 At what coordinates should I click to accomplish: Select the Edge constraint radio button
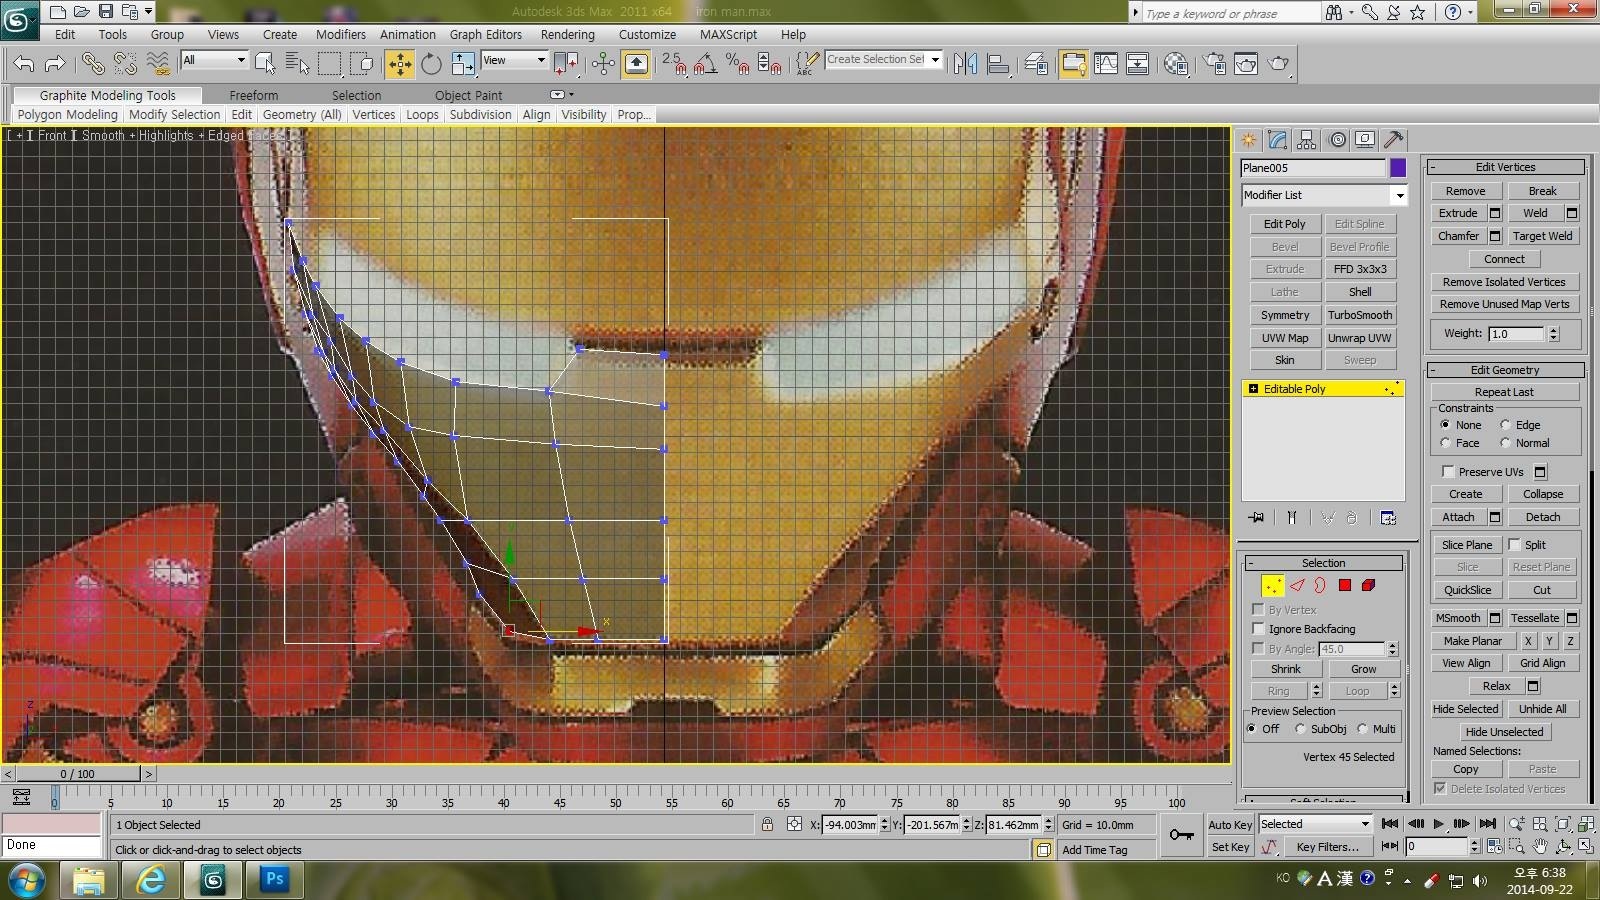(1505, 425)
